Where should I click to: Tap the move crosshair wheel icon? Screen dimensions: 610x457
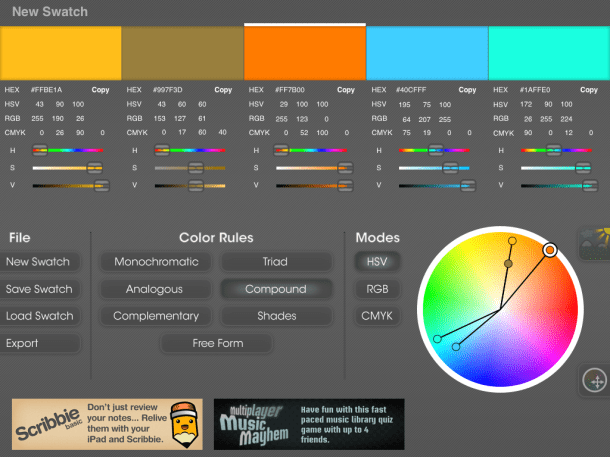tap(594, 380)
